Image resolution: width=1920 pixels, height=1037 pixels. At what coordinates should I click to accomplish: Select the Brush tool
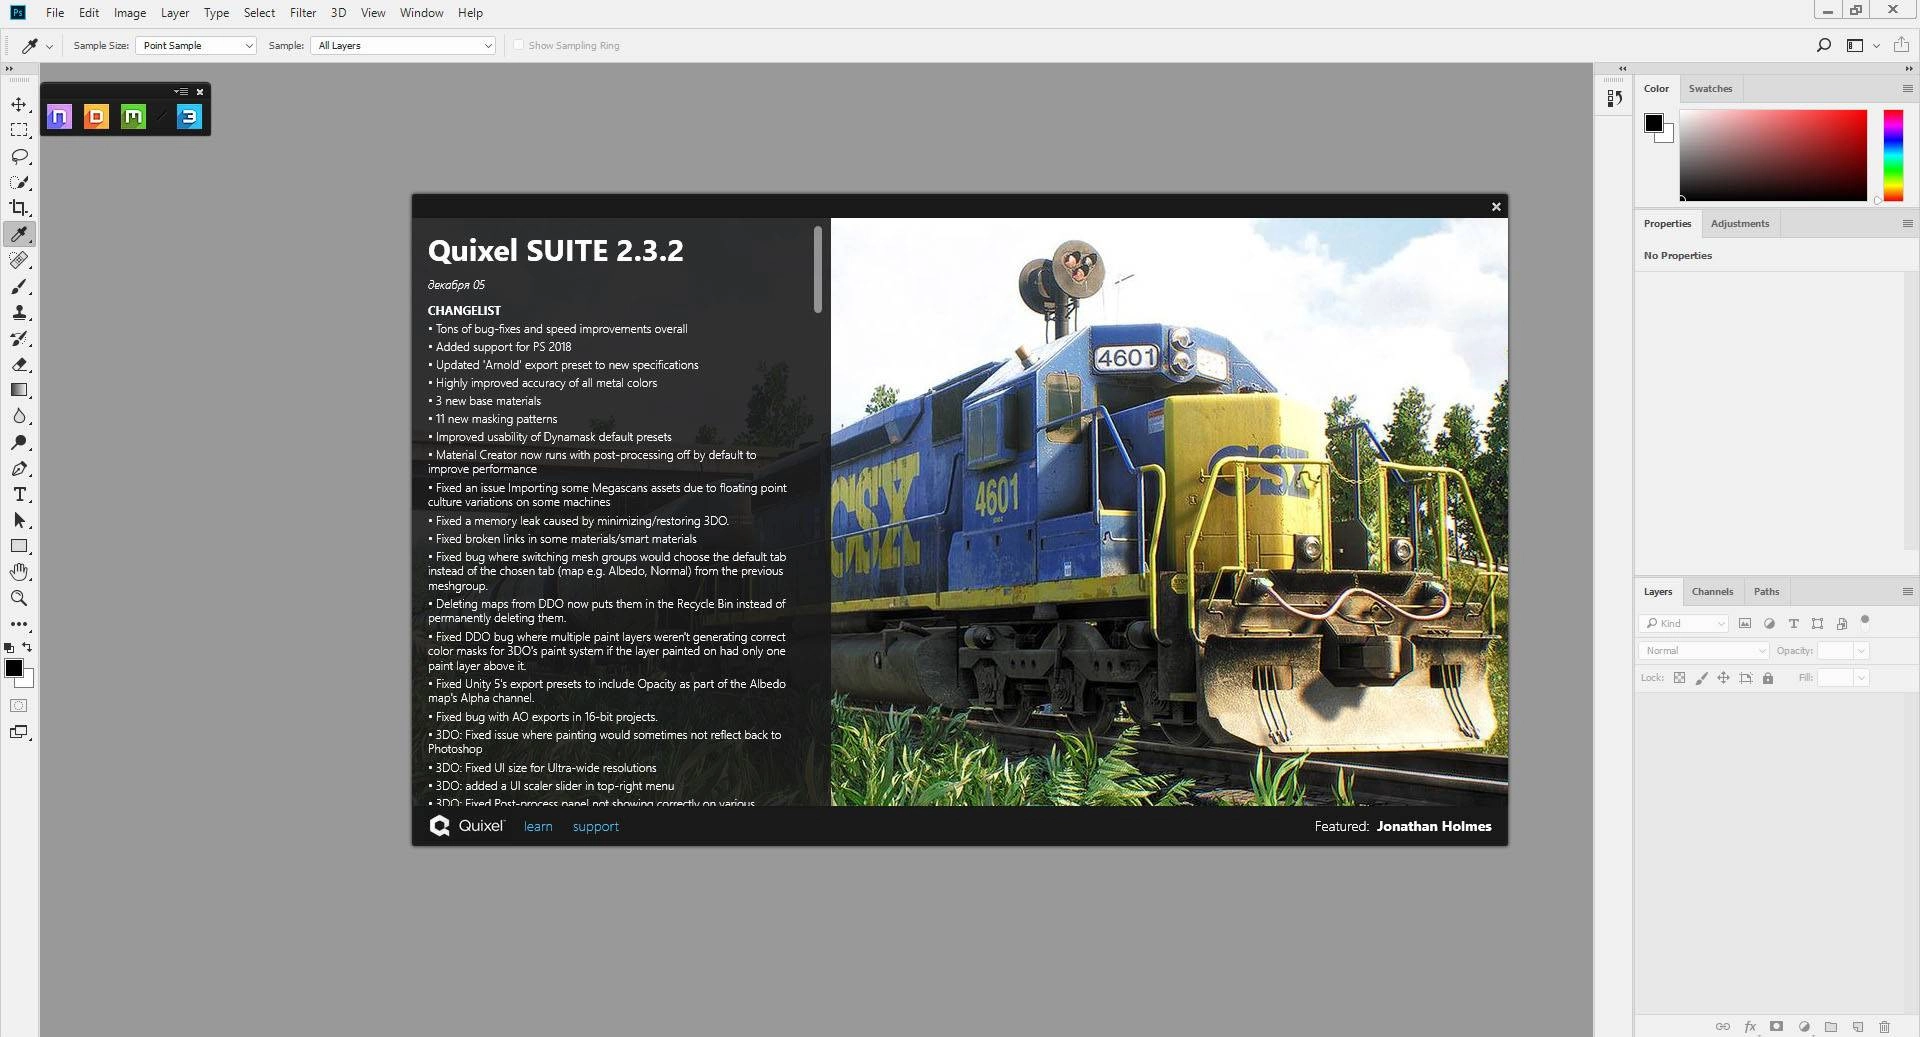[x=19, y=287]
